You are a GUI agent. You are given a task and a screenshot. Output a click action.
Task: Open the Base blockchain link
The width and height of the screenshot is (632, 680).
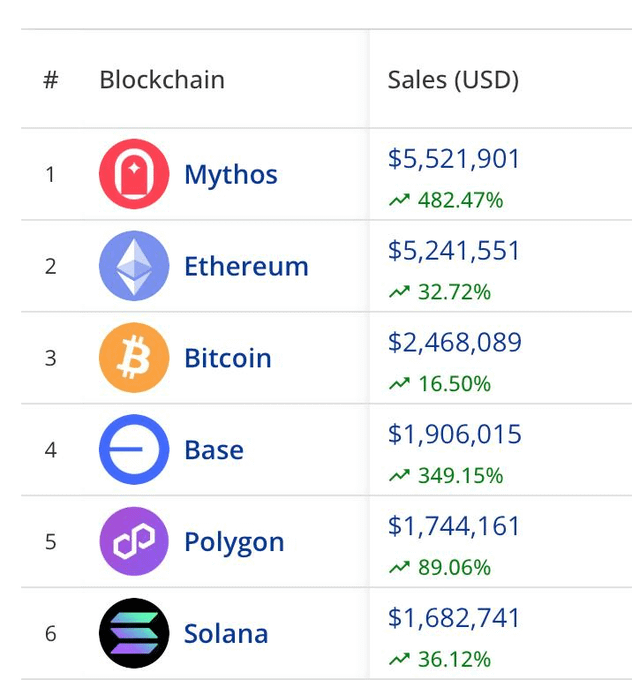point(214,450)
